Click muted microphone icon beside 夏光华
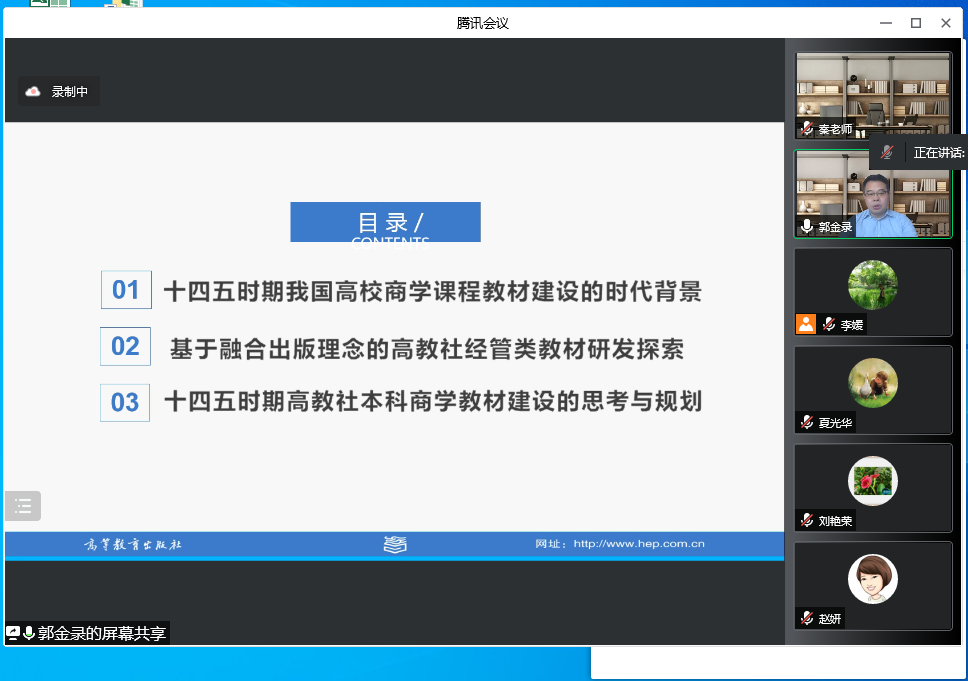The image size is (968, 681). click(x=806, y=422)
